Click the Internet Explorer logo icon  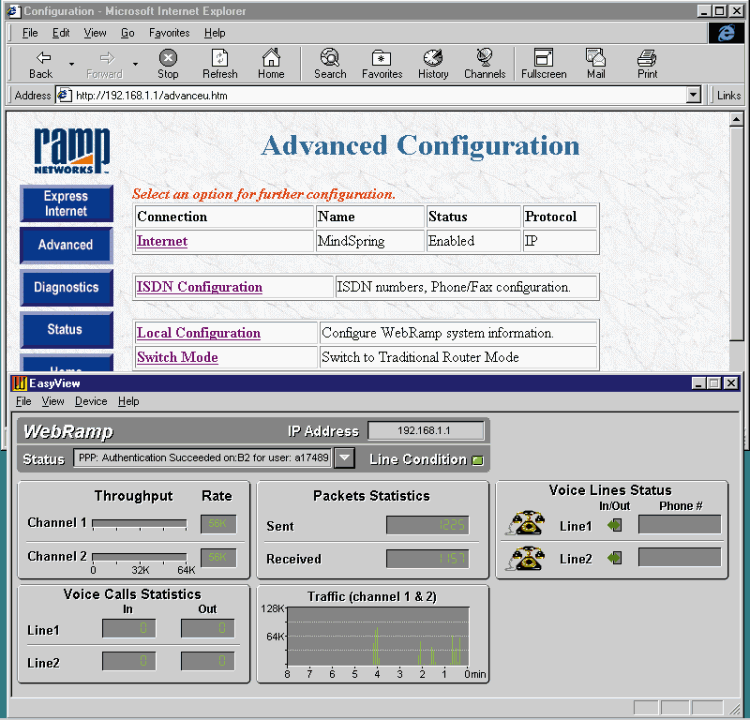726,33
